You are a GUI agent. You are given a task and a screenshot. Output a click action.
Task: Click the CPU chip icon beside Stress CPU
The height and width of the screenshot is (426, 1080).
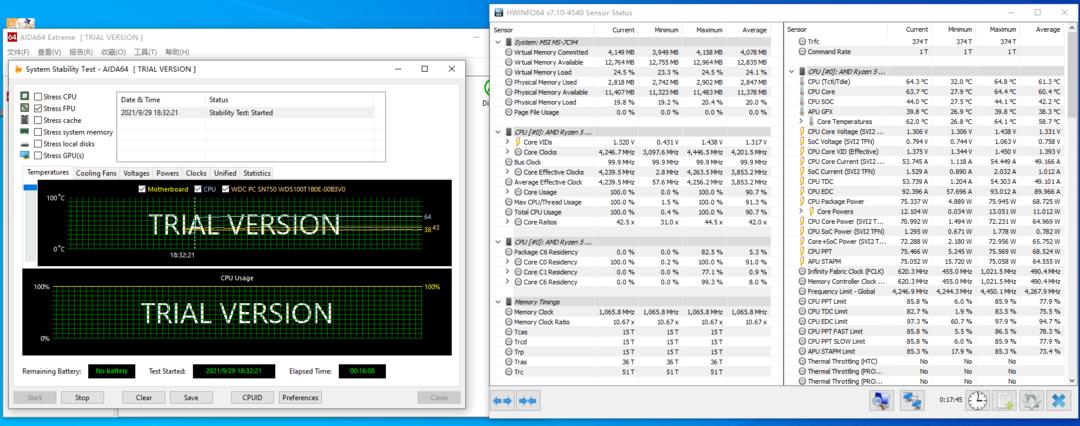pos(25,97)
